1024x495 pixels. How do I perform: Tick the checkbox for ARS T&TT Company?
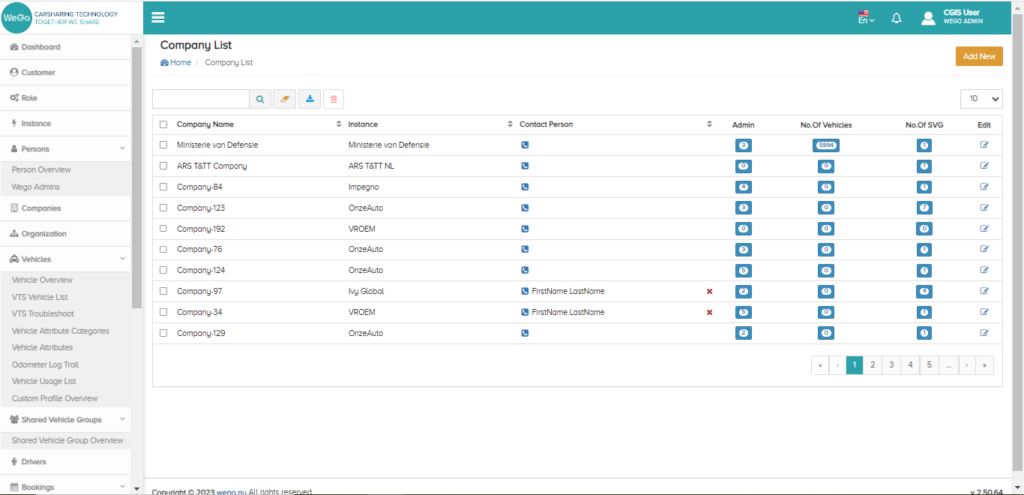click(164, 166)
